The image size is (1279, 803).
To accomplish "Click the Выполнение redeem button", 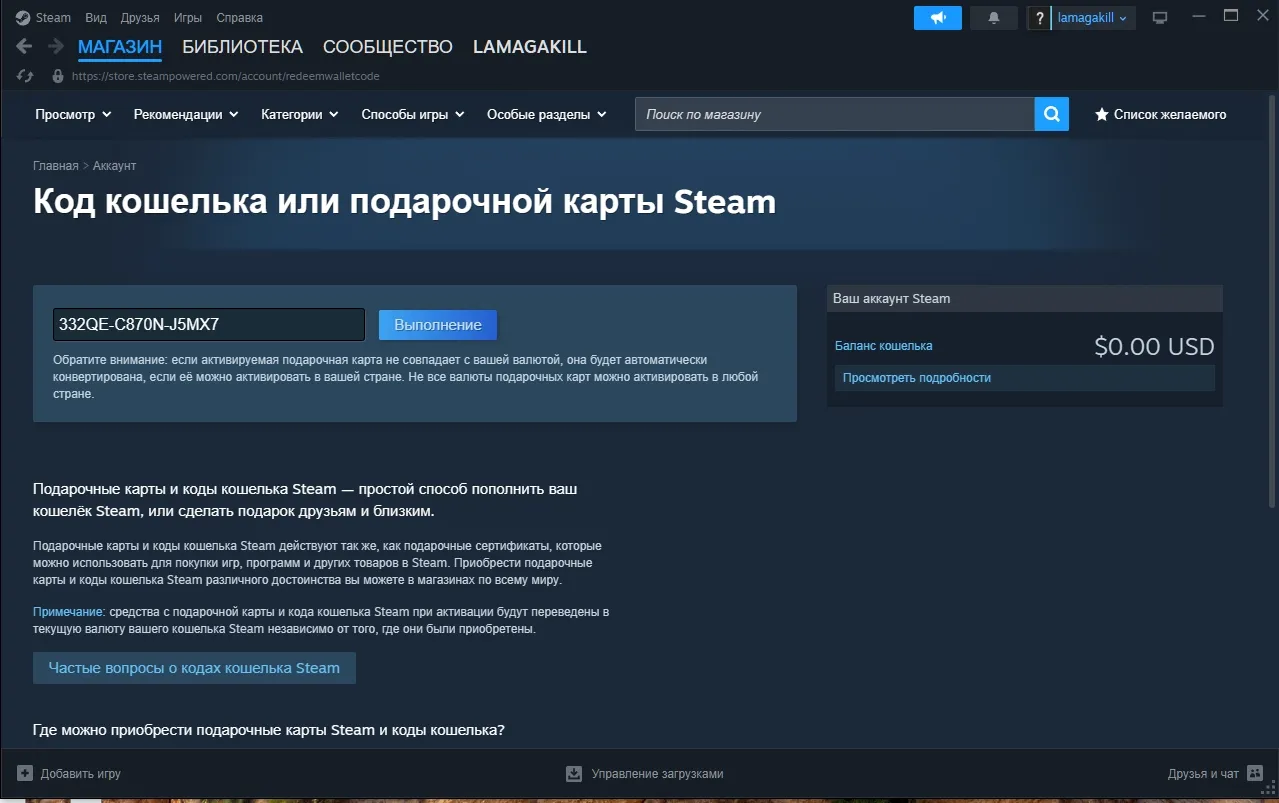I will tap(438, 325).
